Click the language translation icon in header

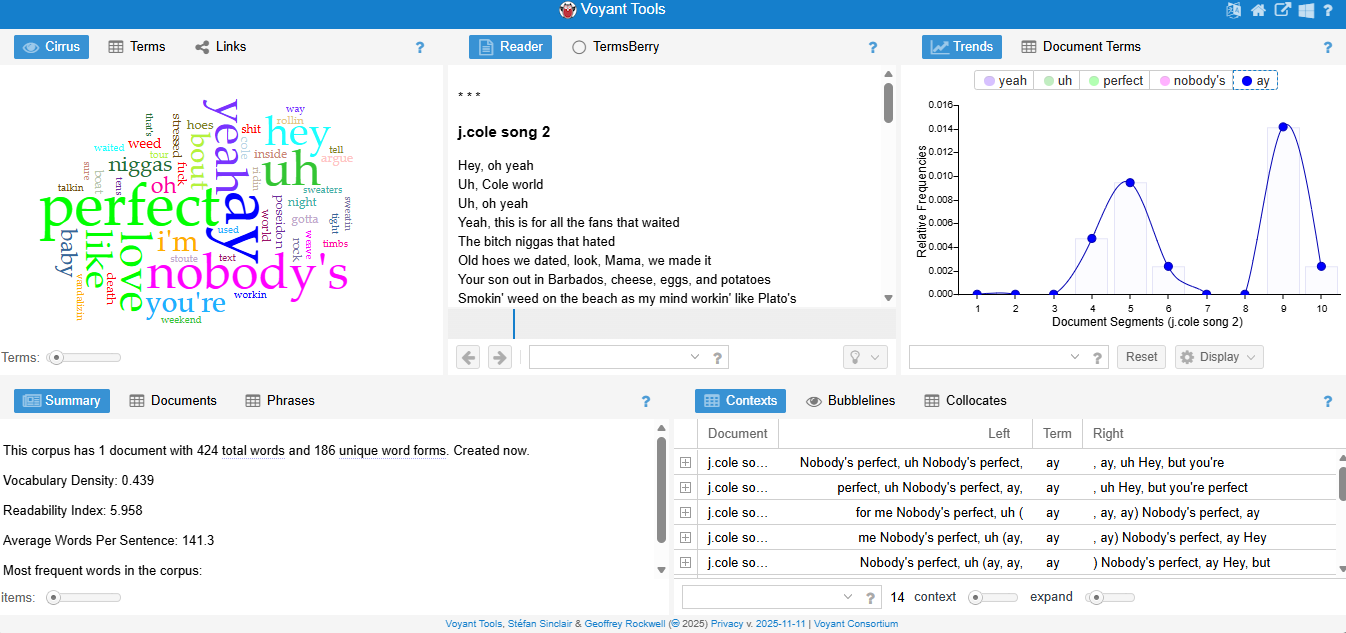(1233, 11)
